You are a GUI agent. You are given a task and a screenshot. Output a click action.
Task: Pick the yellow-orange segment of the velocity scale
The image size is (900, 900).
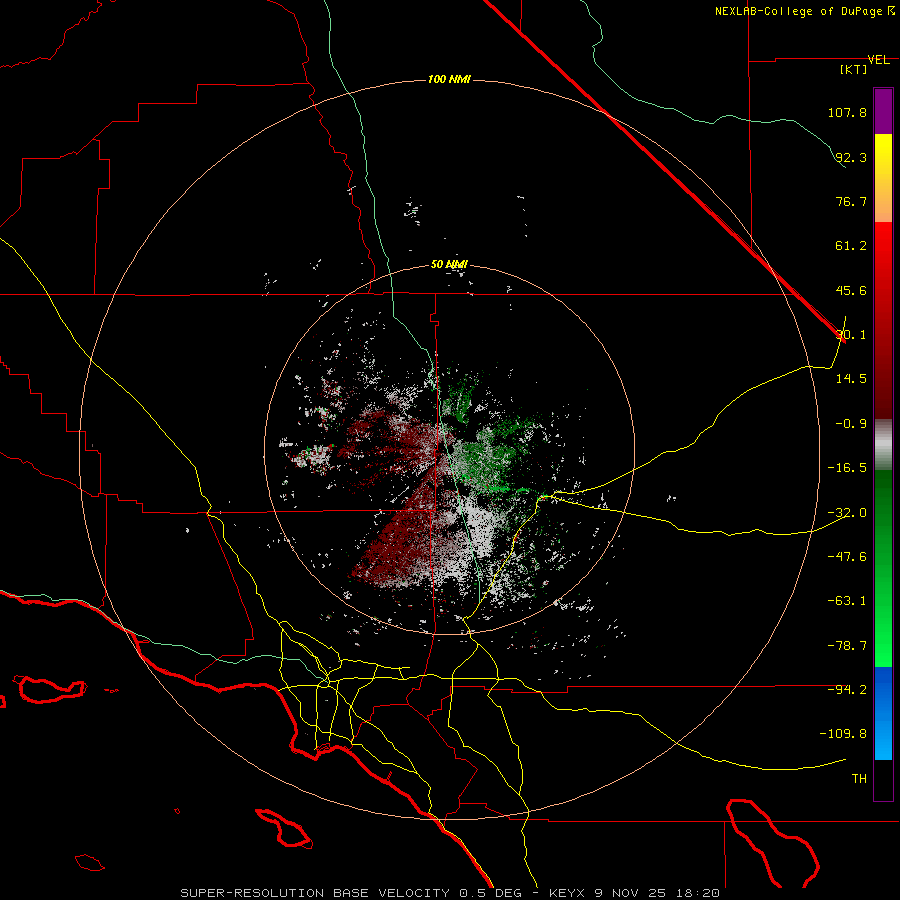883,178
